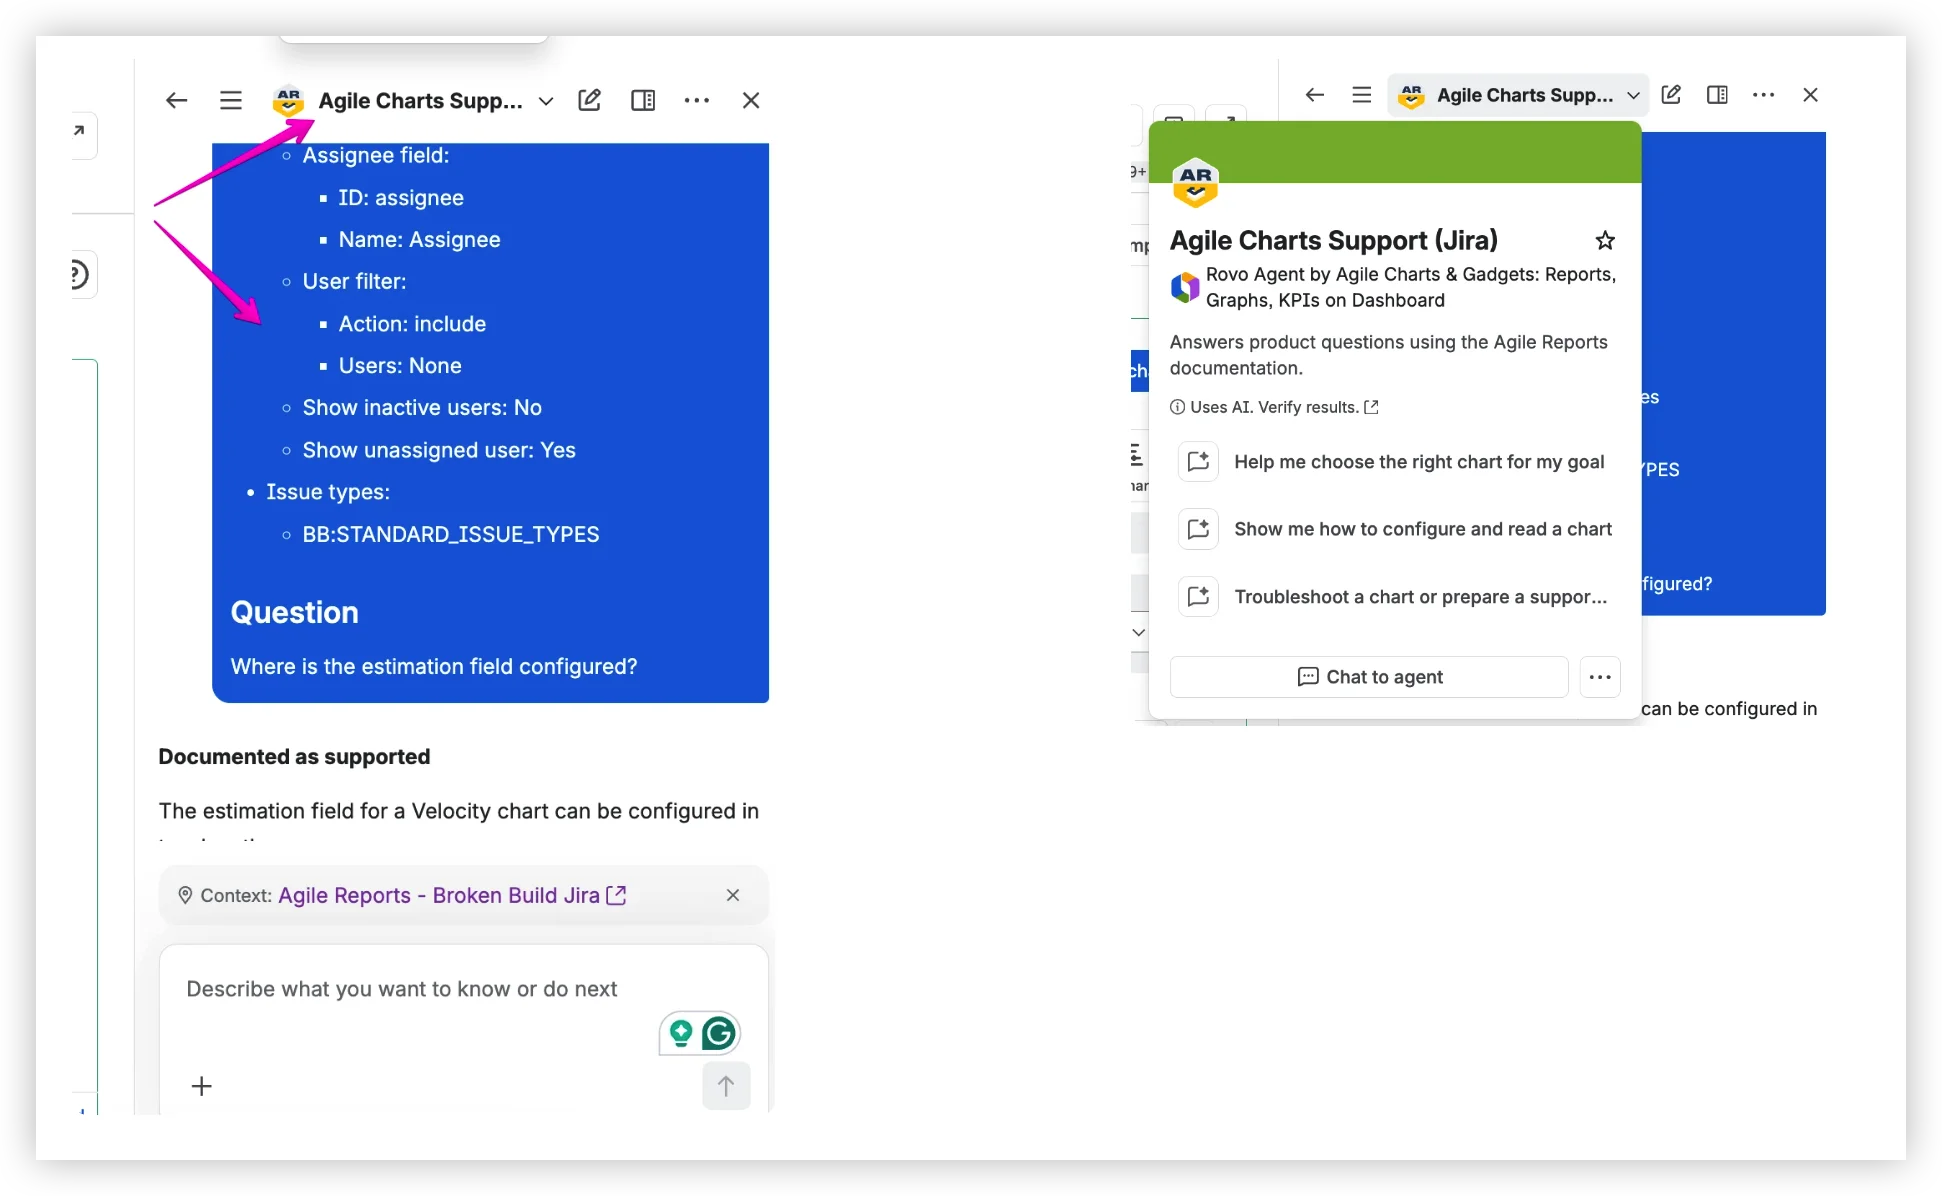The height and width of the screenshot is (1196, 1942).
Task: Click the 'Documented as supported' heading
Action: pos(294,756)
